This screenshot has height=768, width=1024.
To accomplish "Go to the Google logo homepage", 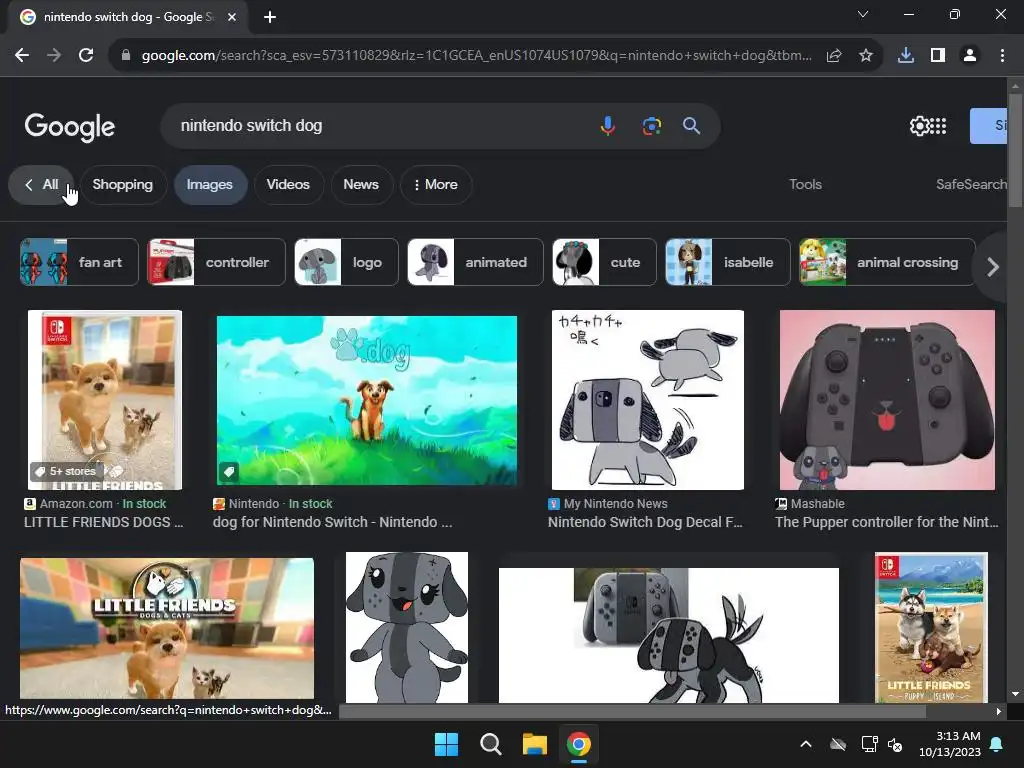I will [x=70, y=126].
